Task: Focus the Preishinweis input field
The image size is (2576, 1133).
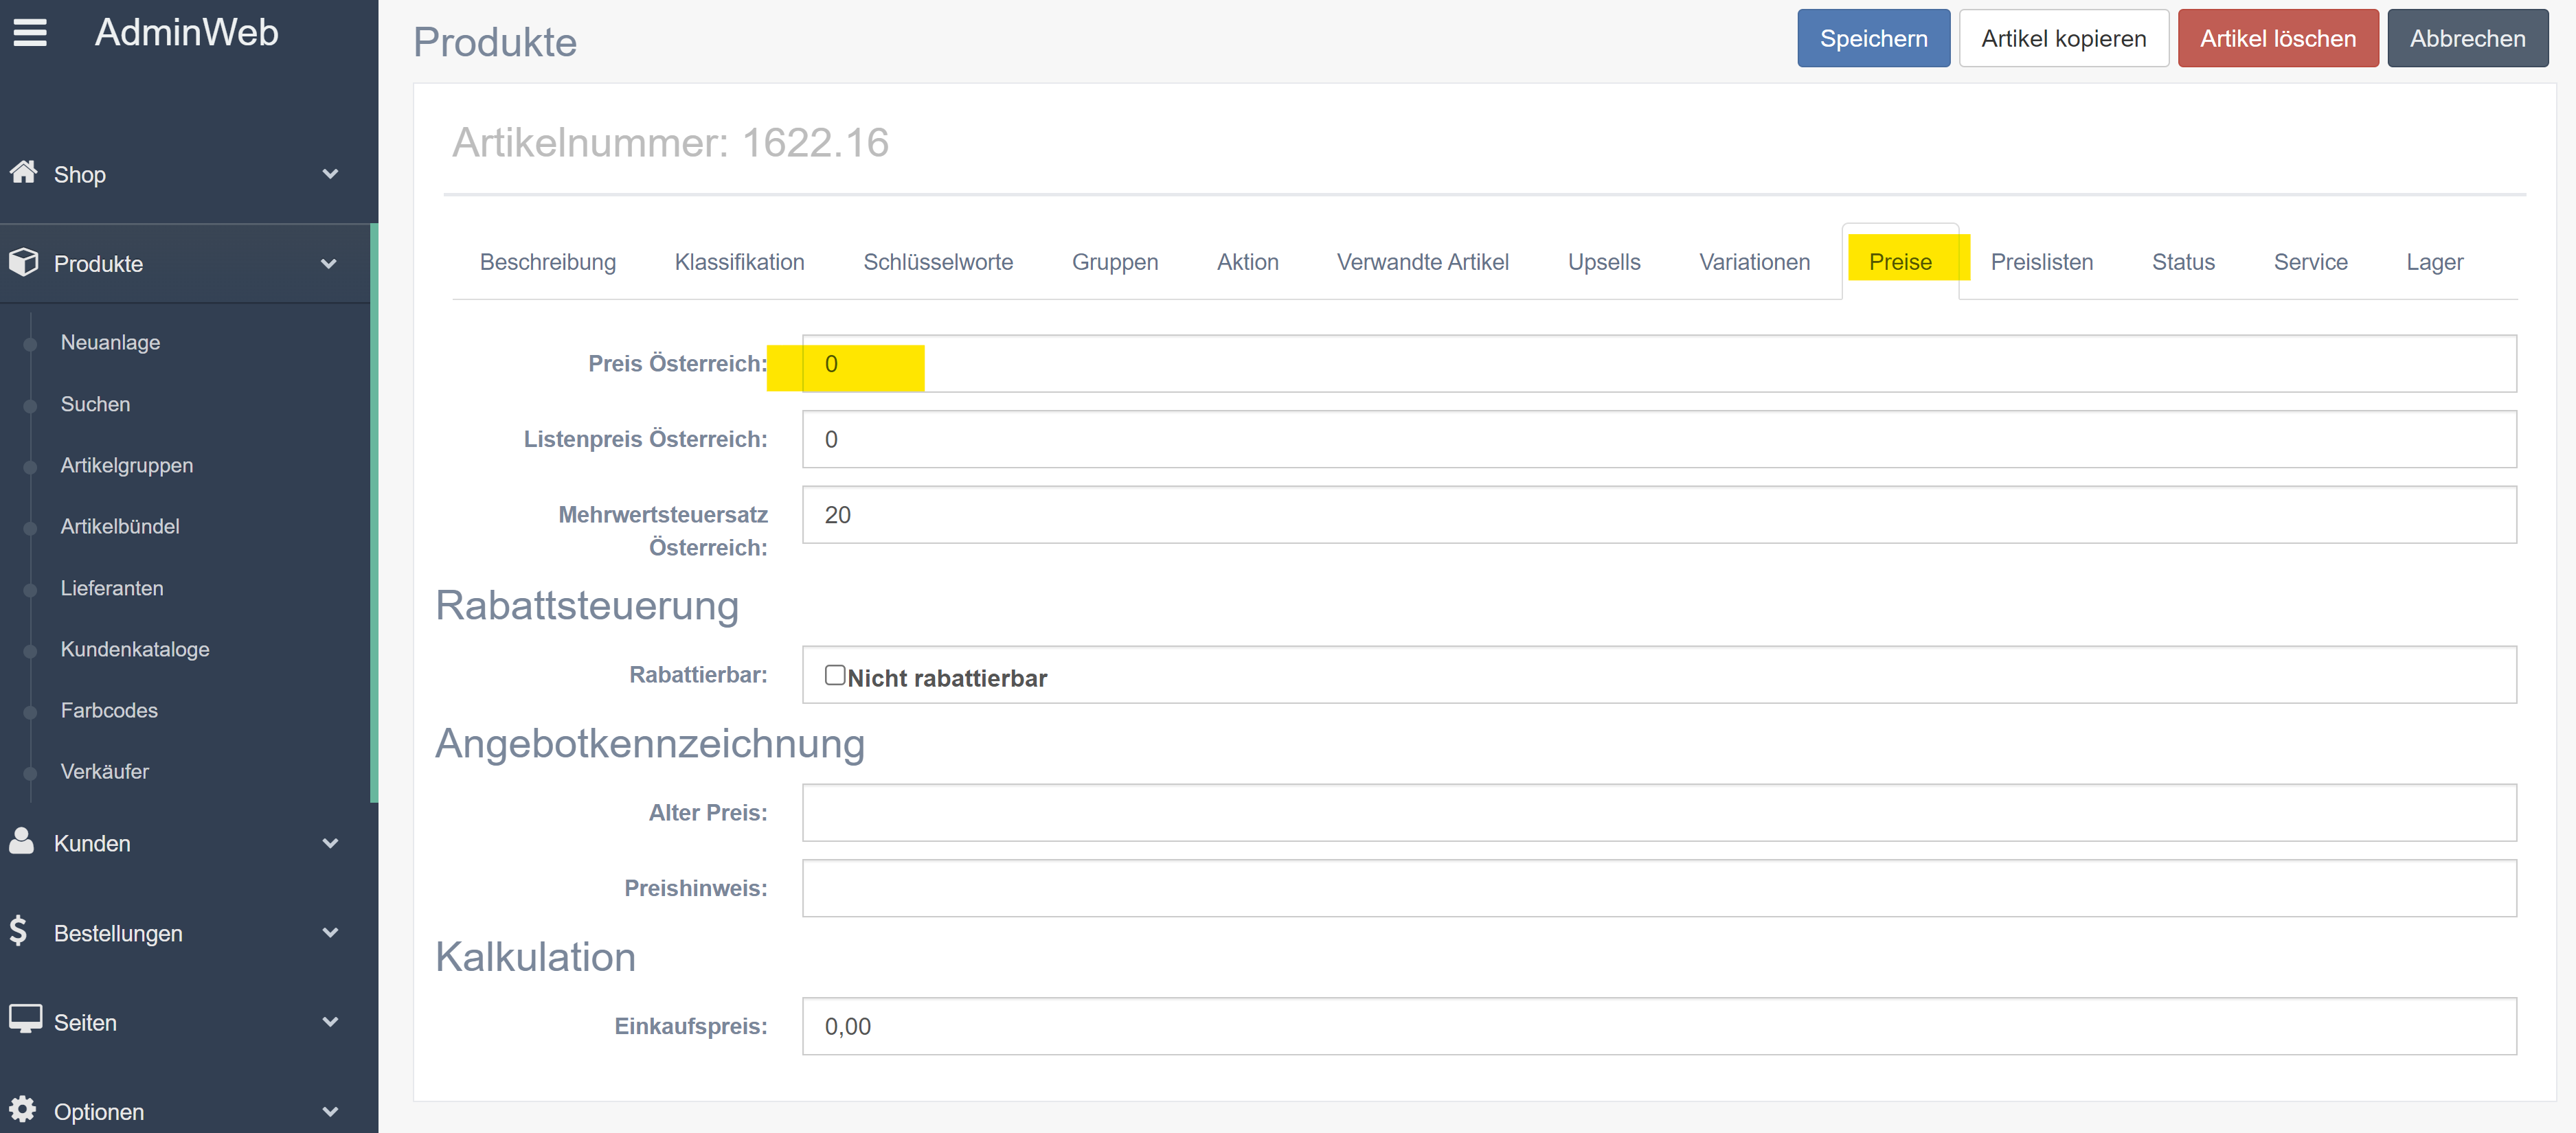Action: (x=1659, y=888)
